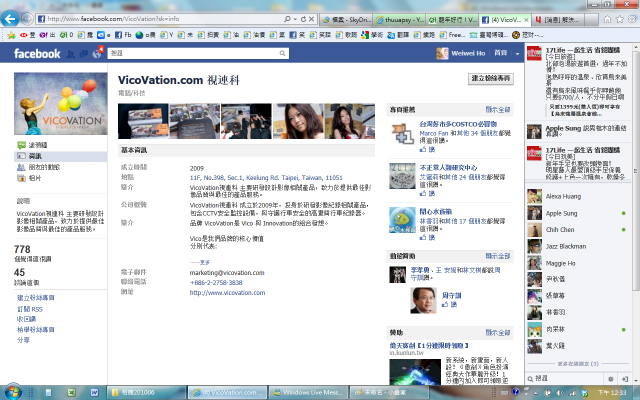Viewport: 640px width, 400px height.
Task: Click the marketing@vicovation.com email text
Action: [x=227, y=273]
